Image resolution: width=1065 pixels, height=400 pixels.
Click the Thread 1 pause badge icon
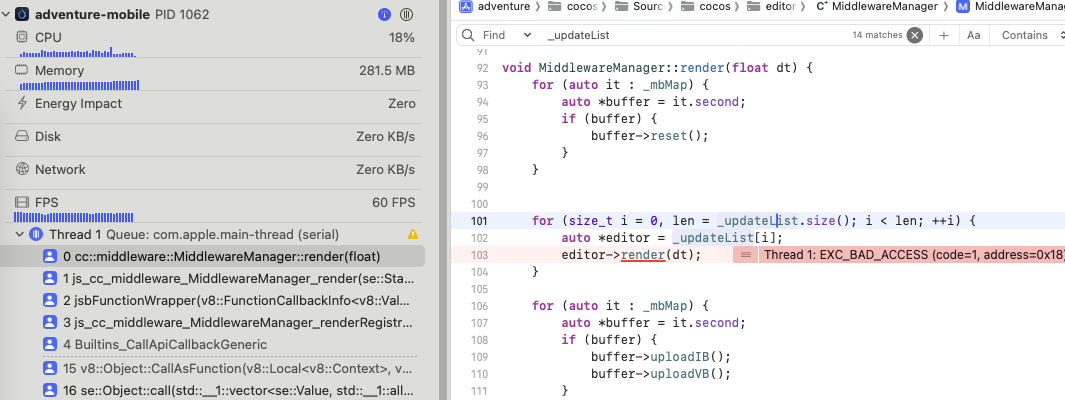(x=36, y=235)
